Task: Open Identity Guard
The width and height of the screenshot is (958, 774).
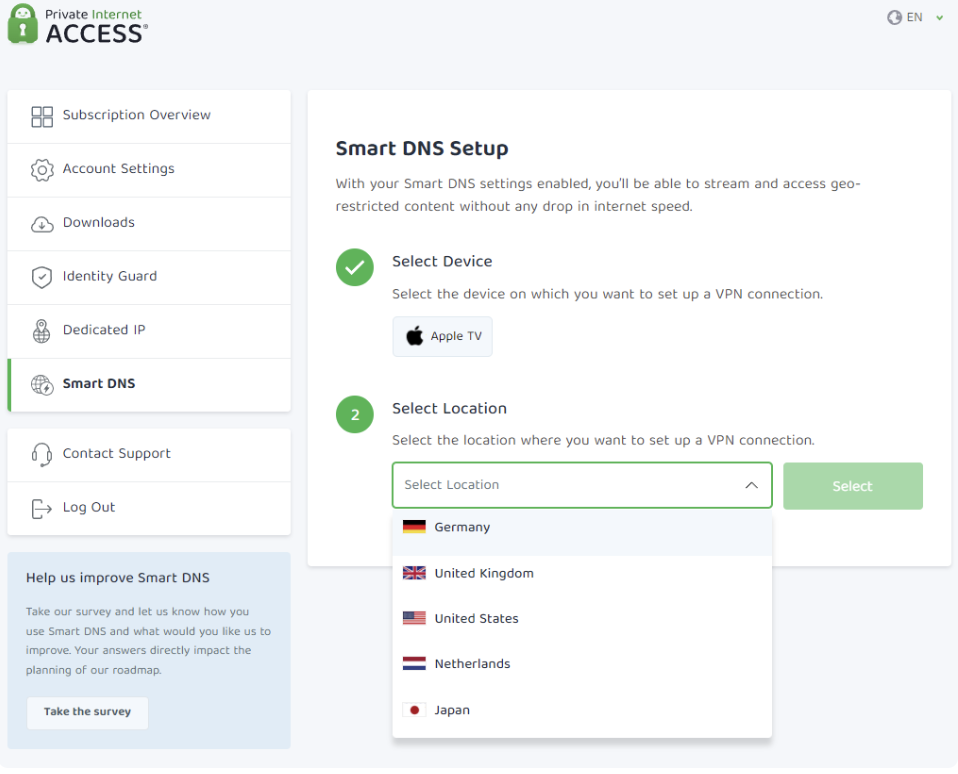Action: pyautogui.click(x=149, y=277)
